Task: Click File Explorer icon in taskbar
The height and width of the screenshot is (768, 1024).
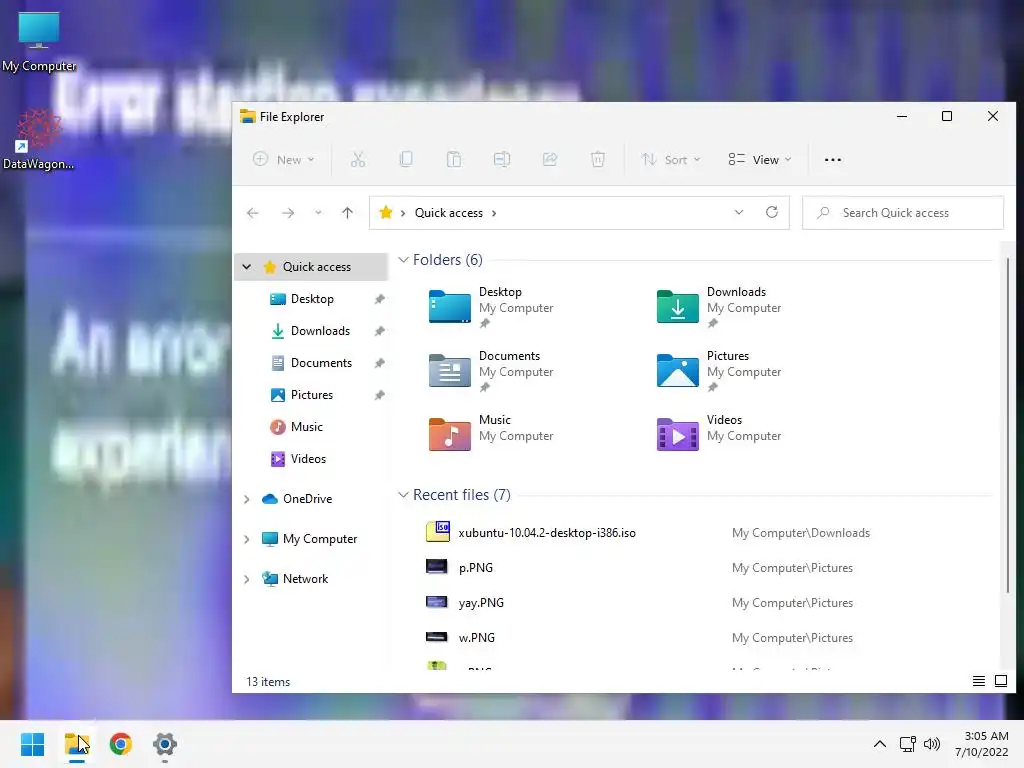Action: click(x=77, y=744)
